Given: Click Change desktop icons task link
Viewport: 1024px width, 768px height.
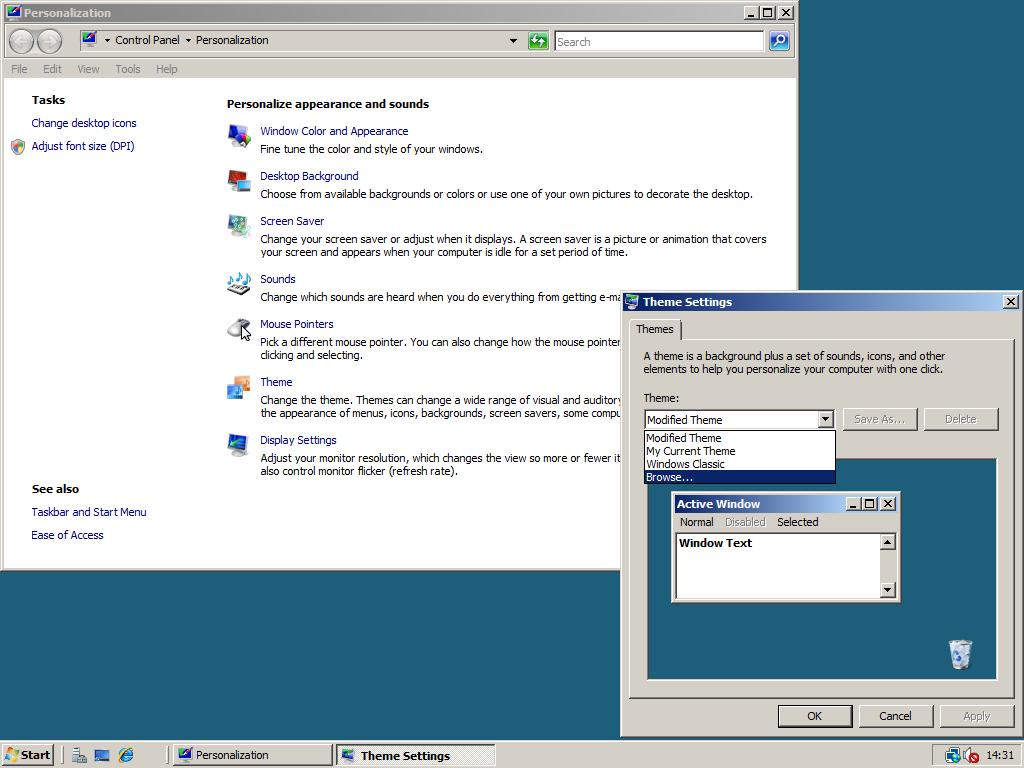Looking at the screenshot, I should [84, 123].
